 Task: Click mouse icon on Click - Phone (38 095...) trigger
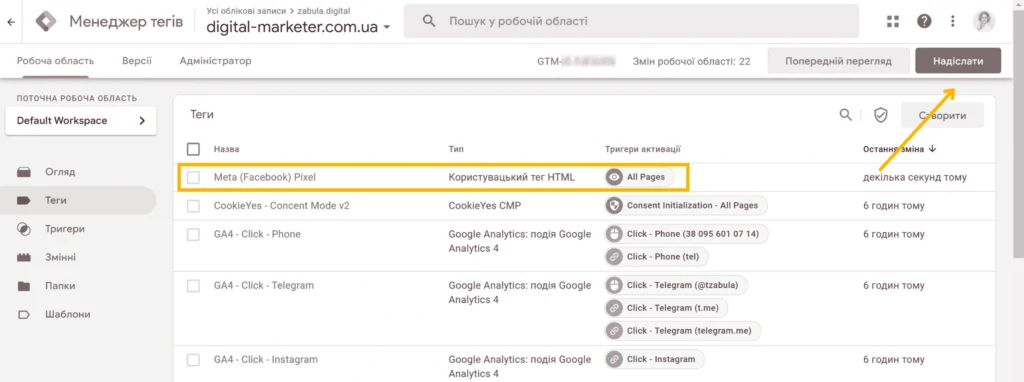[614, 234]
